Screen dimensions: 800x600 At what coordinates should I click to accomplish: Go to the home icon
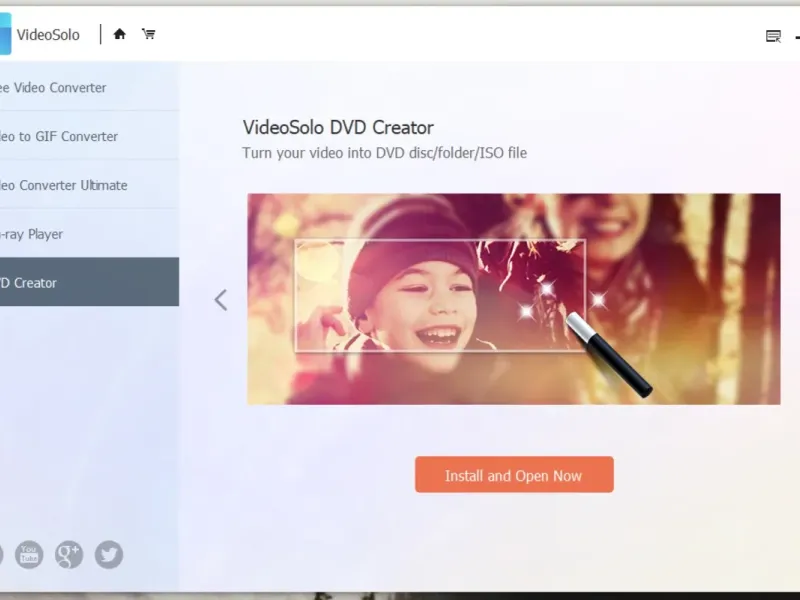point(119,34)
